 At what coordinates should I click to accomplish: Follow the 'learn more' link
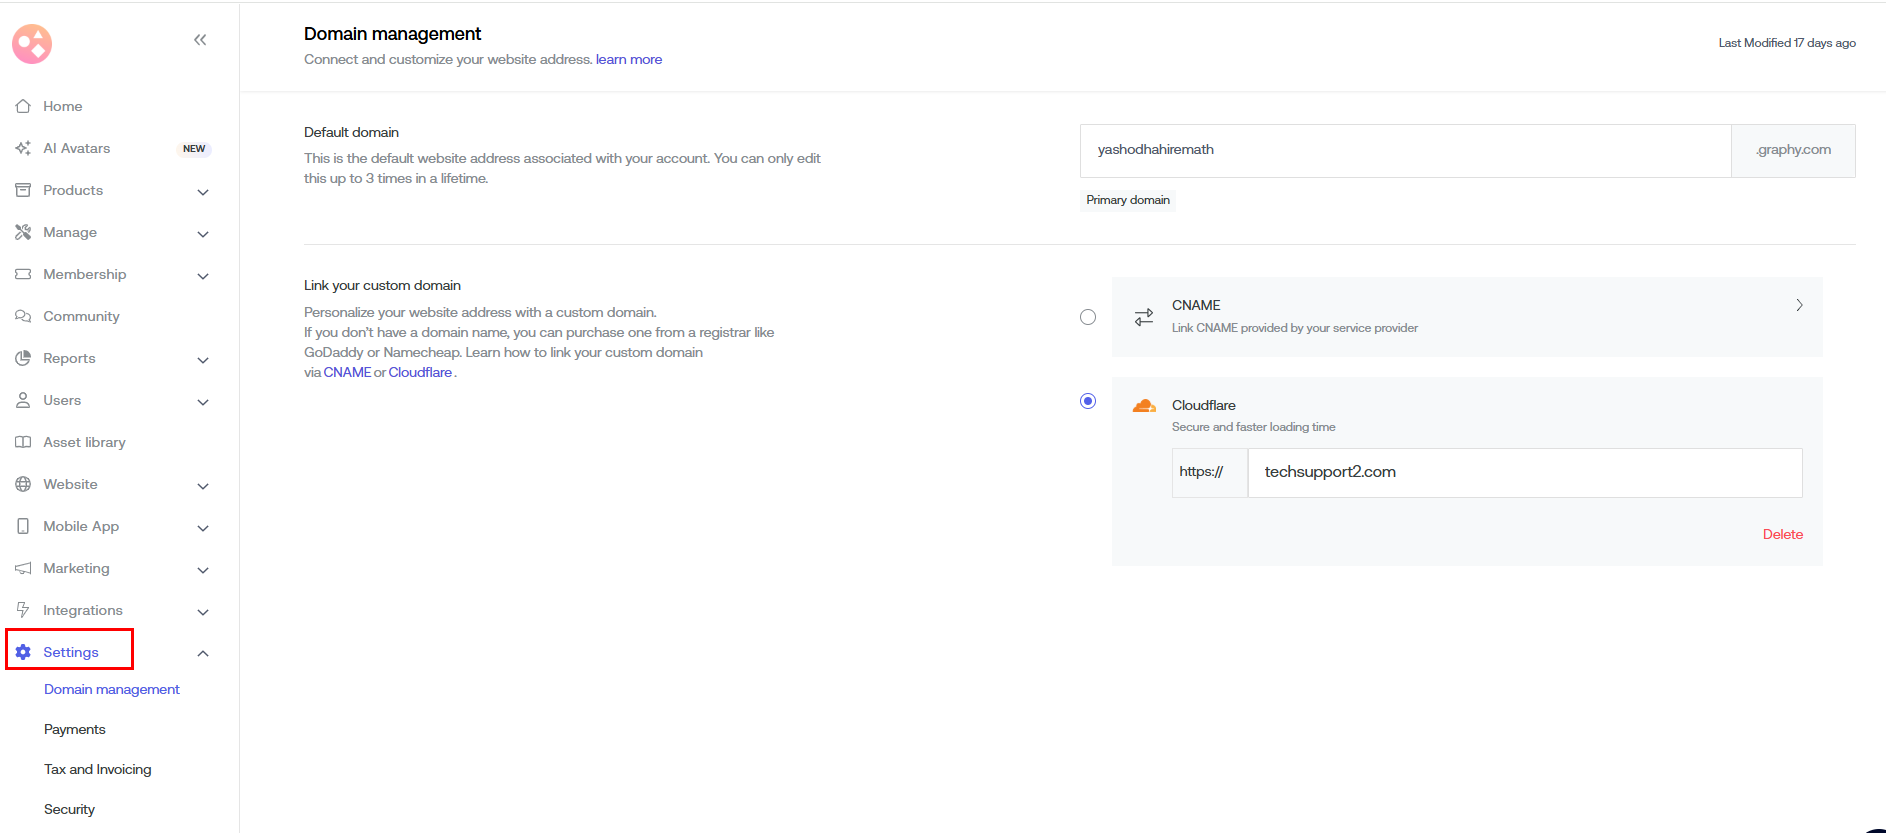pyautogui.click(x=629, y=59)
